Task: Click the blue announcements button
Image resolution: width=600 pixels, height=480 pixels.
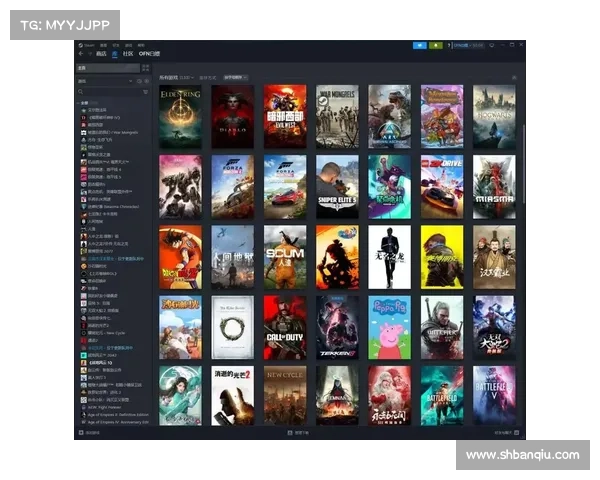Action: (x=420, y=45)
